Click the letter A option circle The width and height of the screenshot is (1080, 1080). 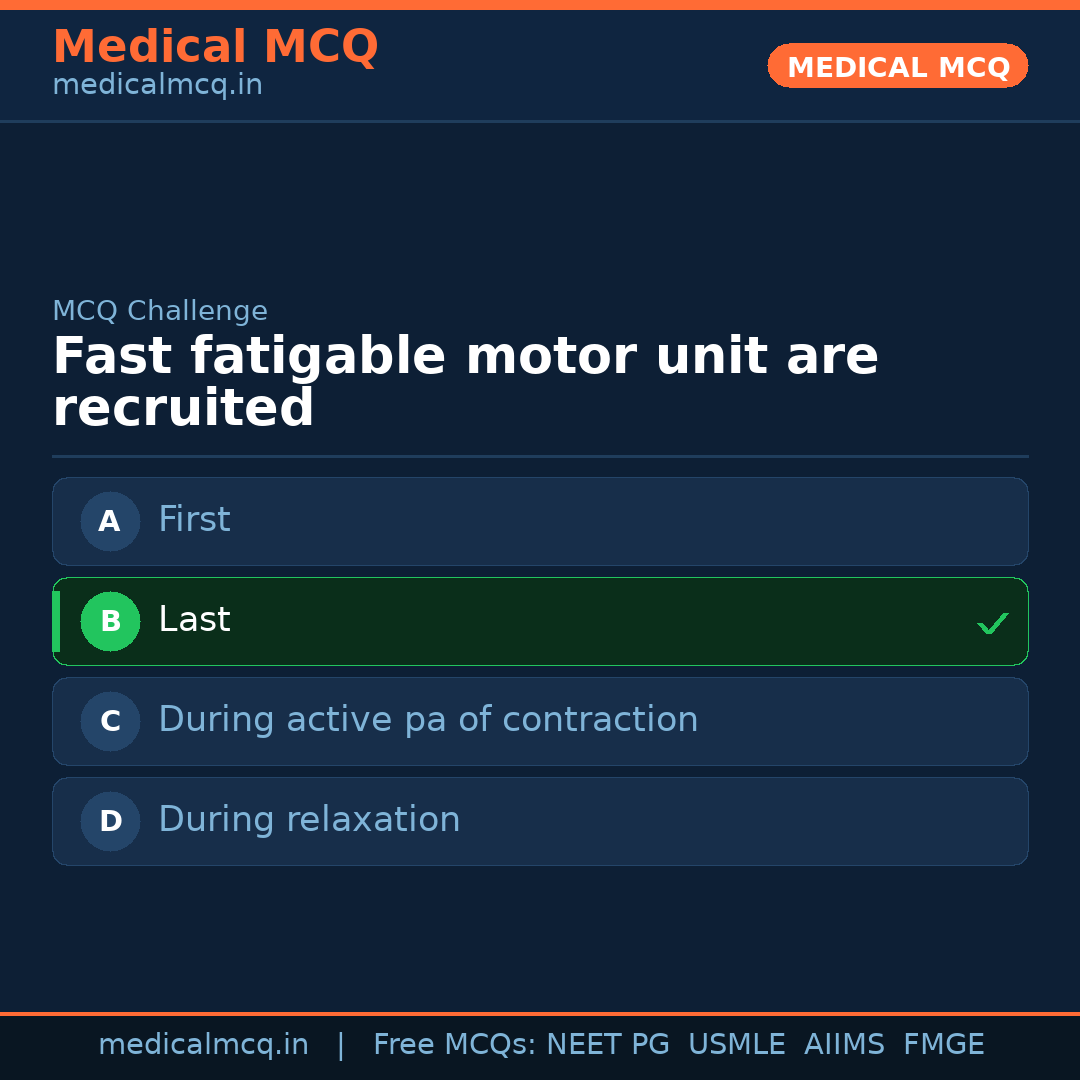pyautogui.click(x=110, y=521)
